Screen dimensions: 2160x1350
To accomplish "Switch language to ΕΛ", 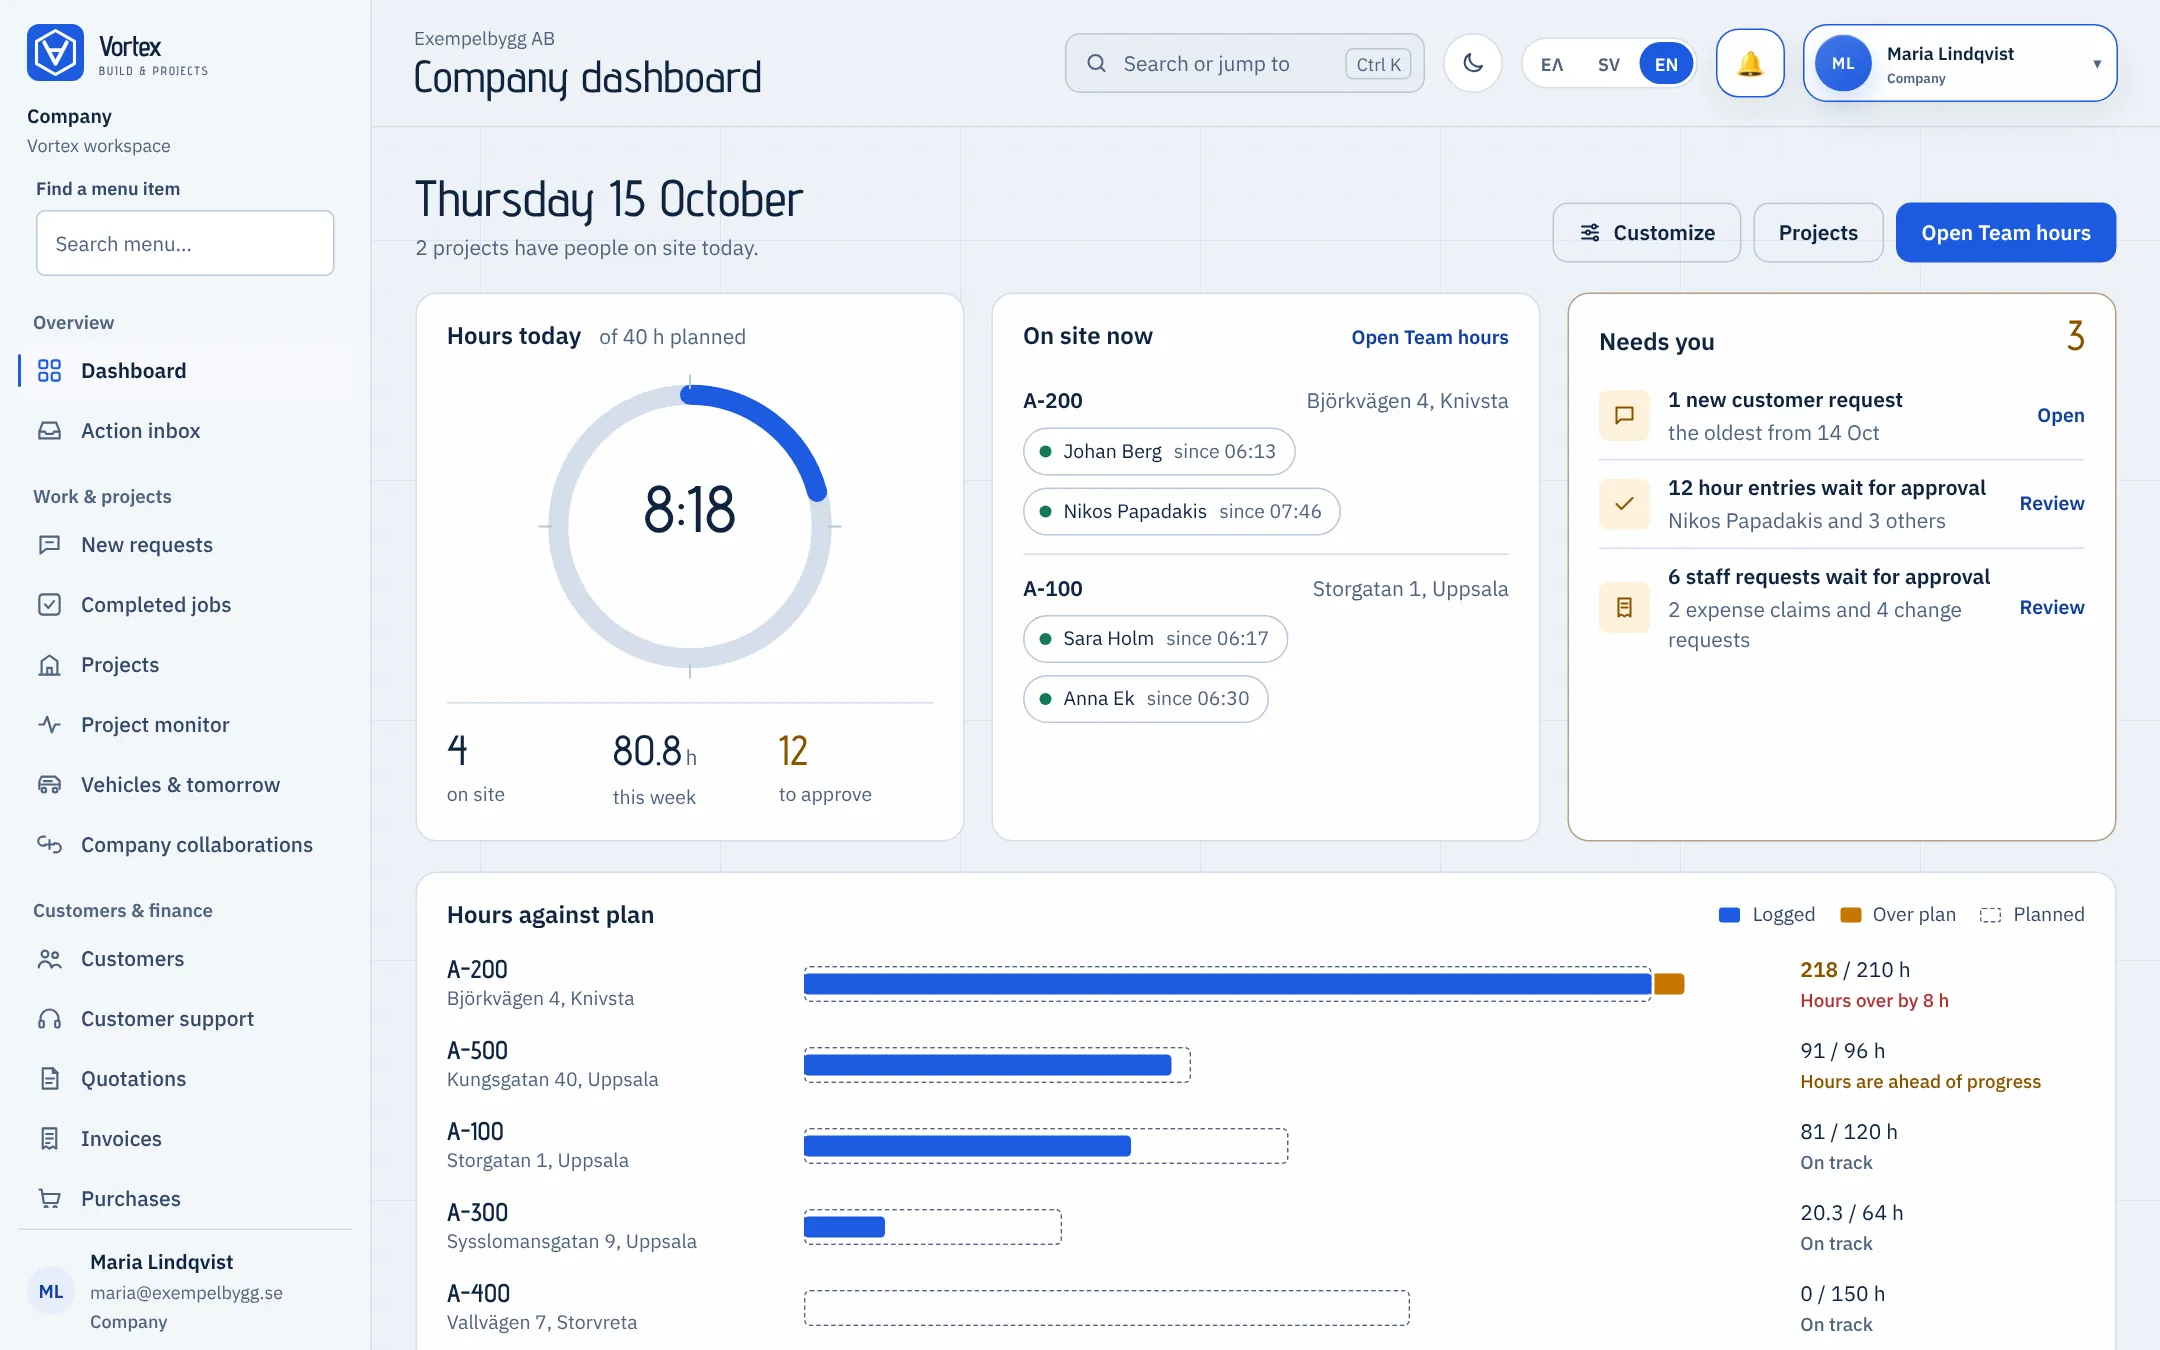I will click(1552, 64).
